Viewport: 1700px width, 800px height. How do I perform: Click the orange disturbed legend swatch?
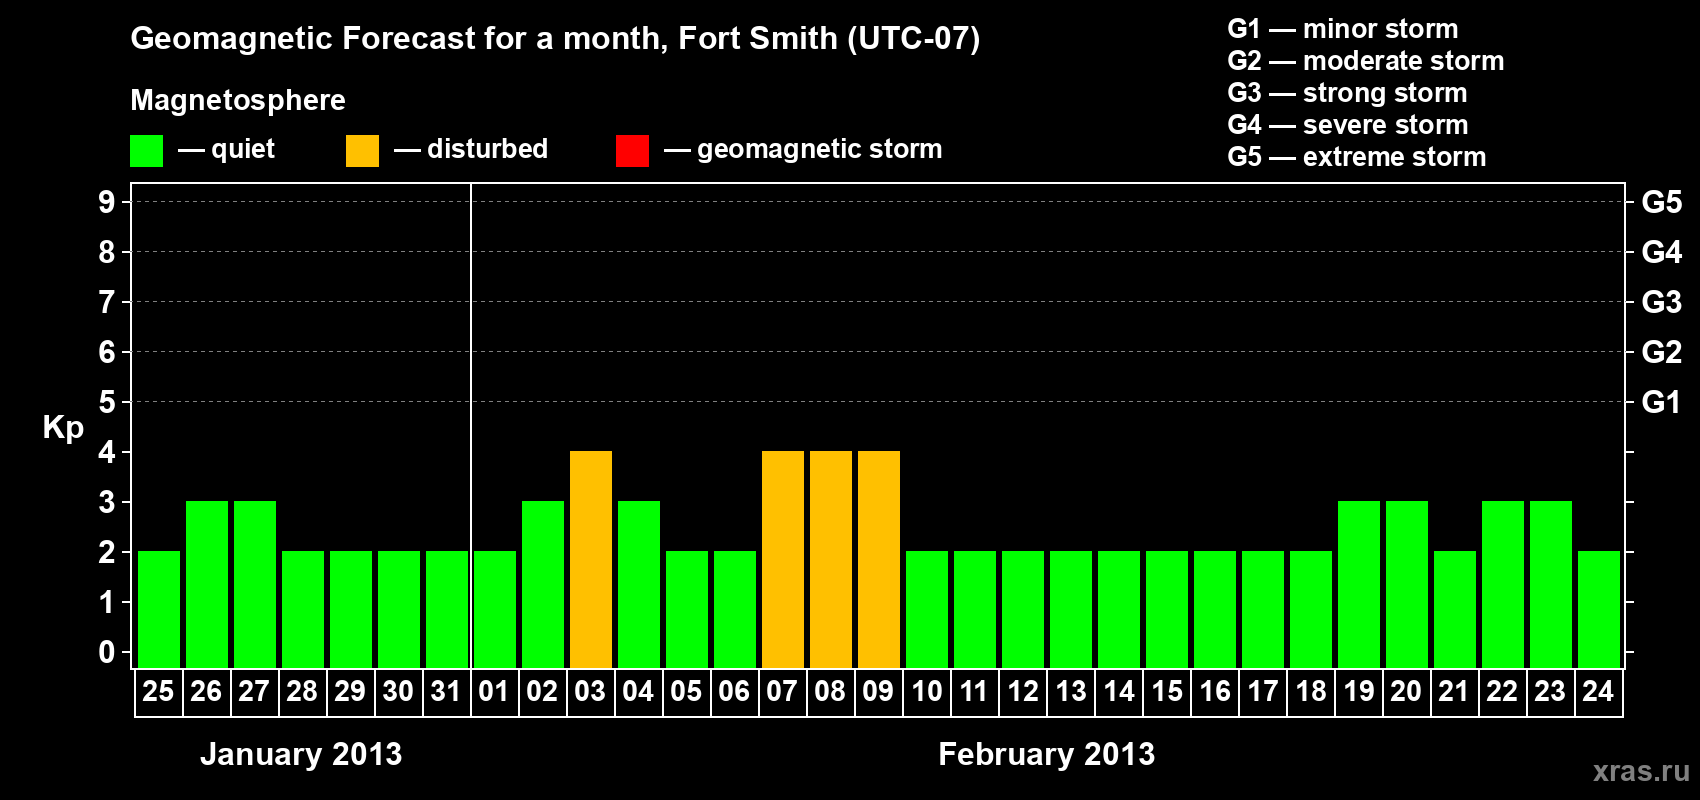click(363, 151)
